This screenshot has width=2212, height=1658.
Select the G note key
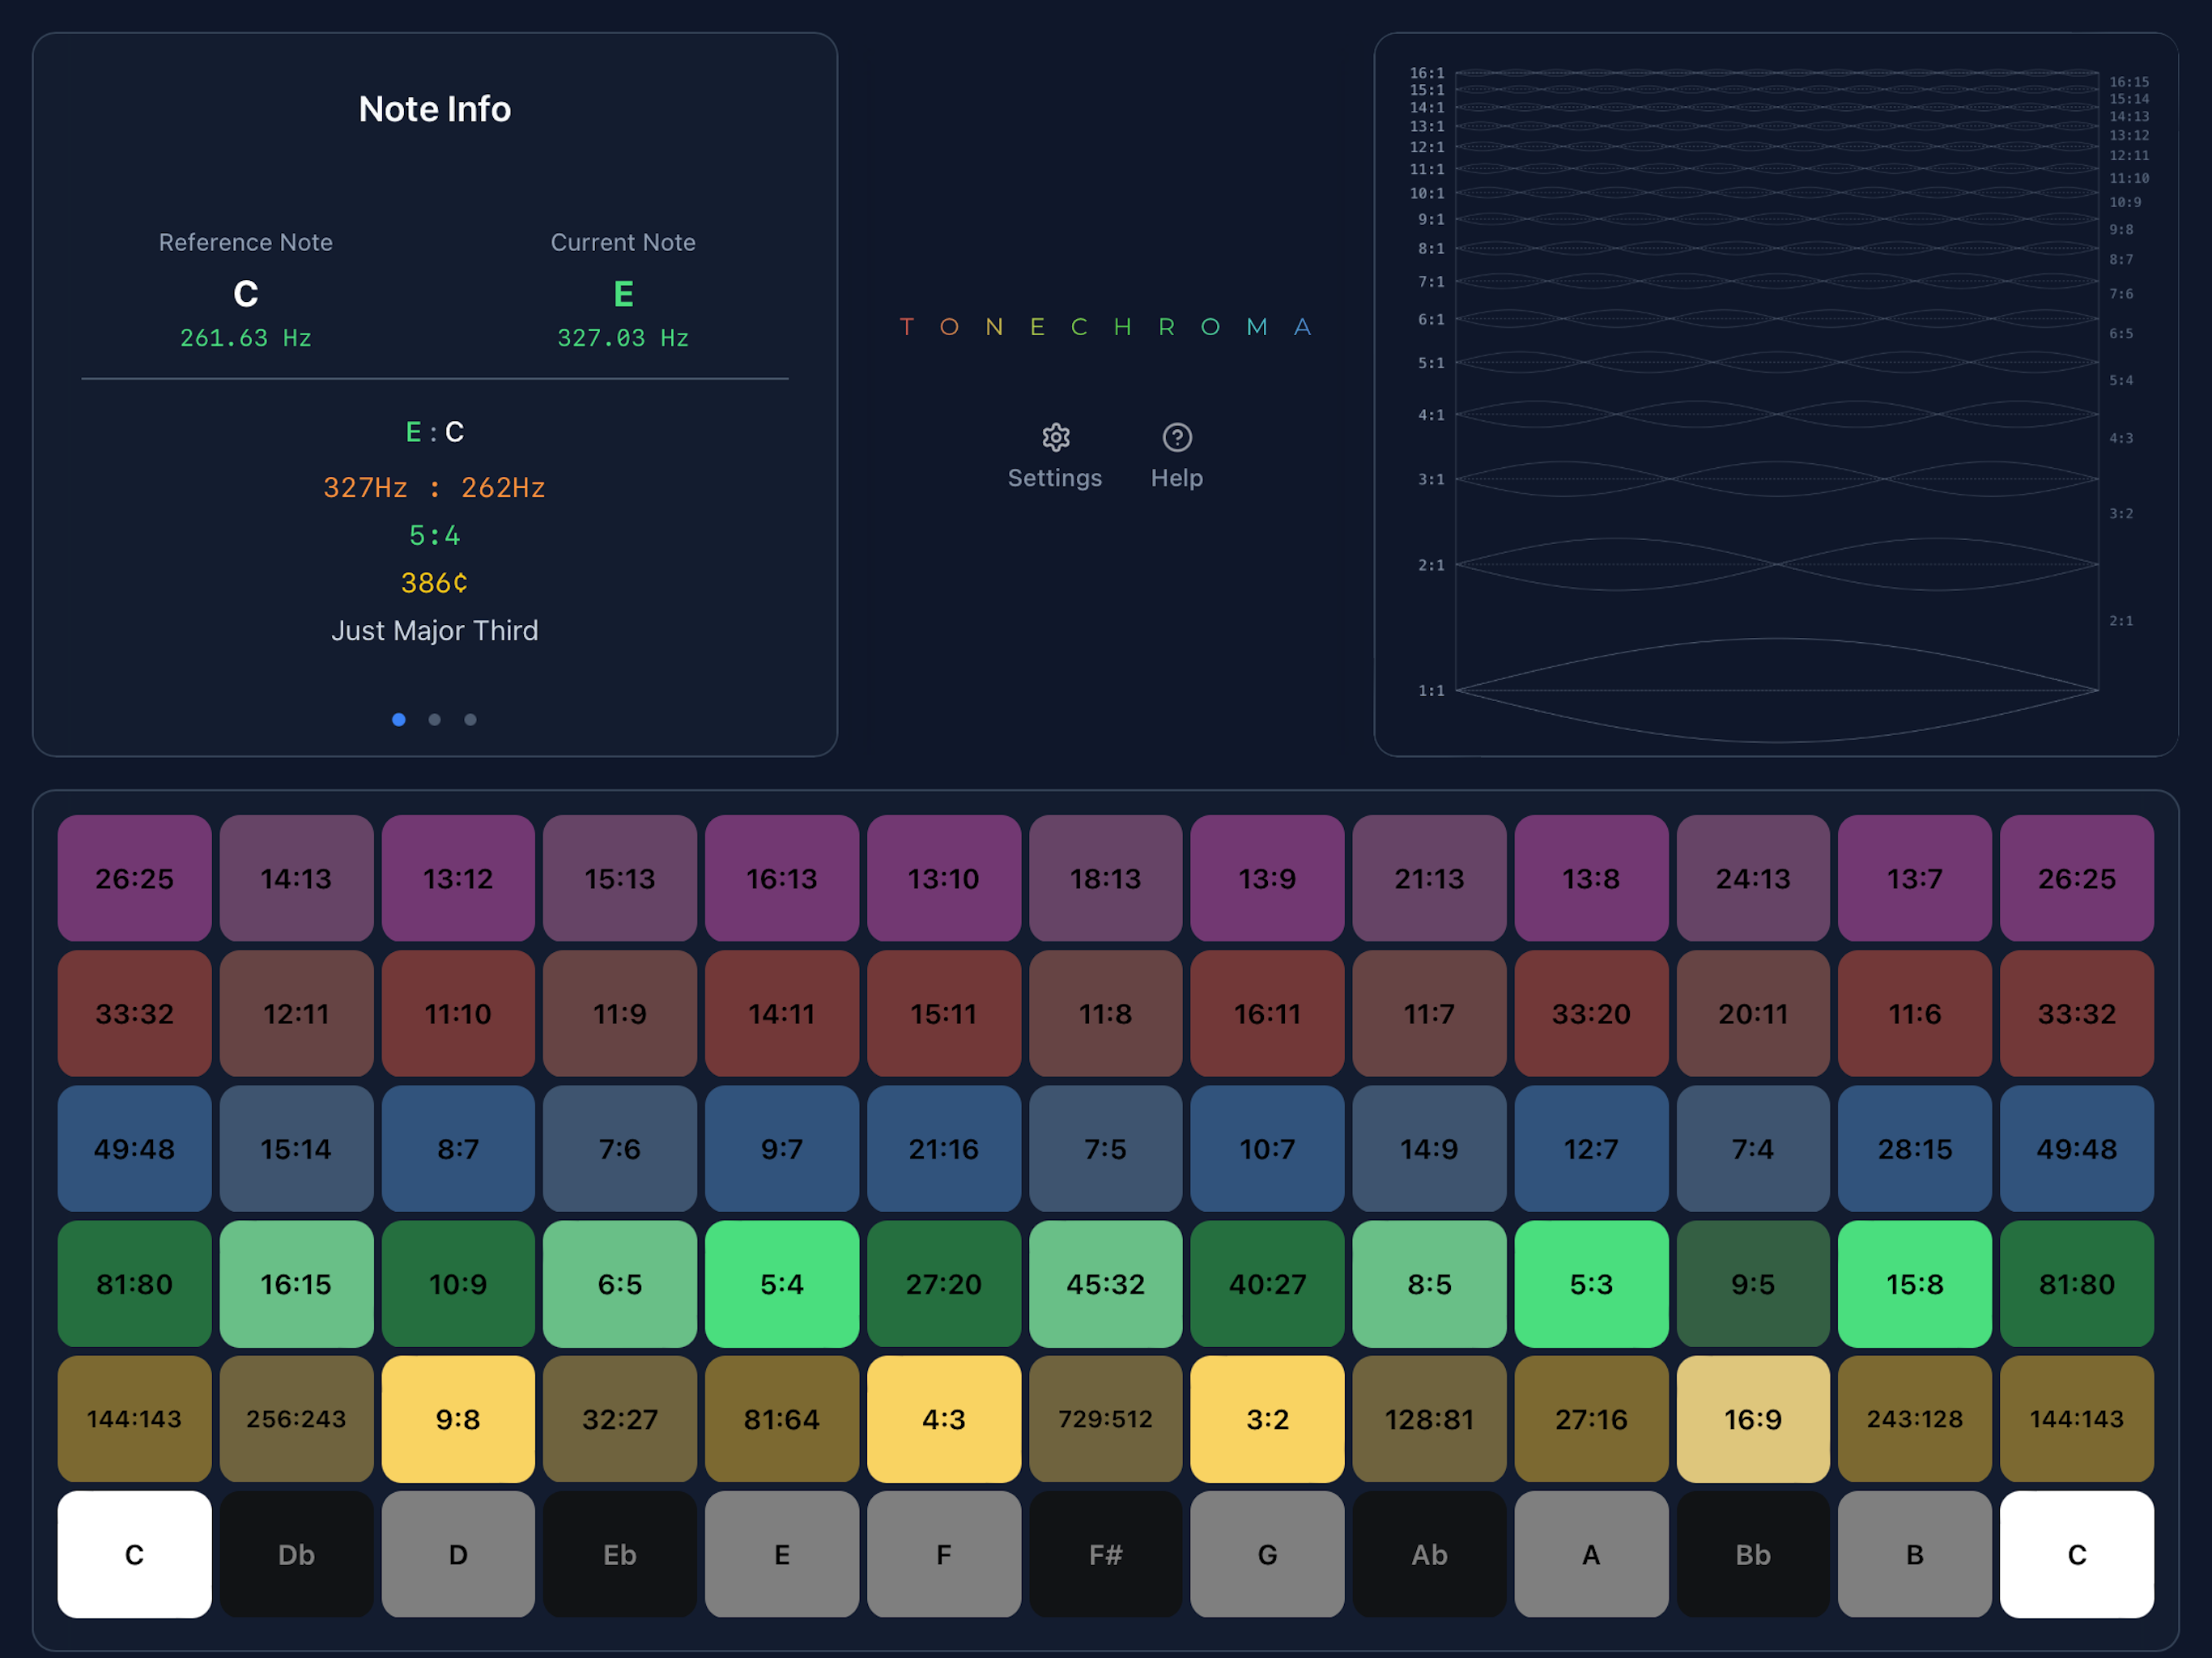pos(1267,1554)
